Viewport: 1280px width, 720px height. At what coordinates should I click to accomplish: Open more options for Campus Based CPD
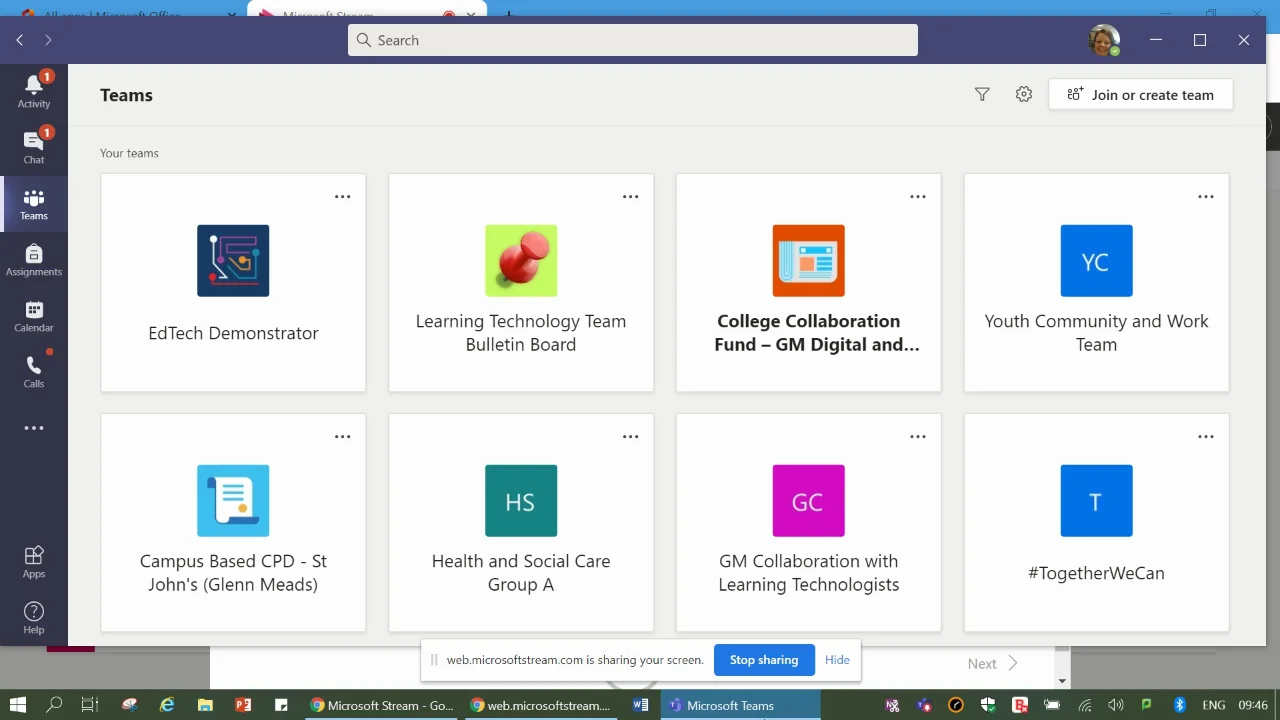point(343,437)
